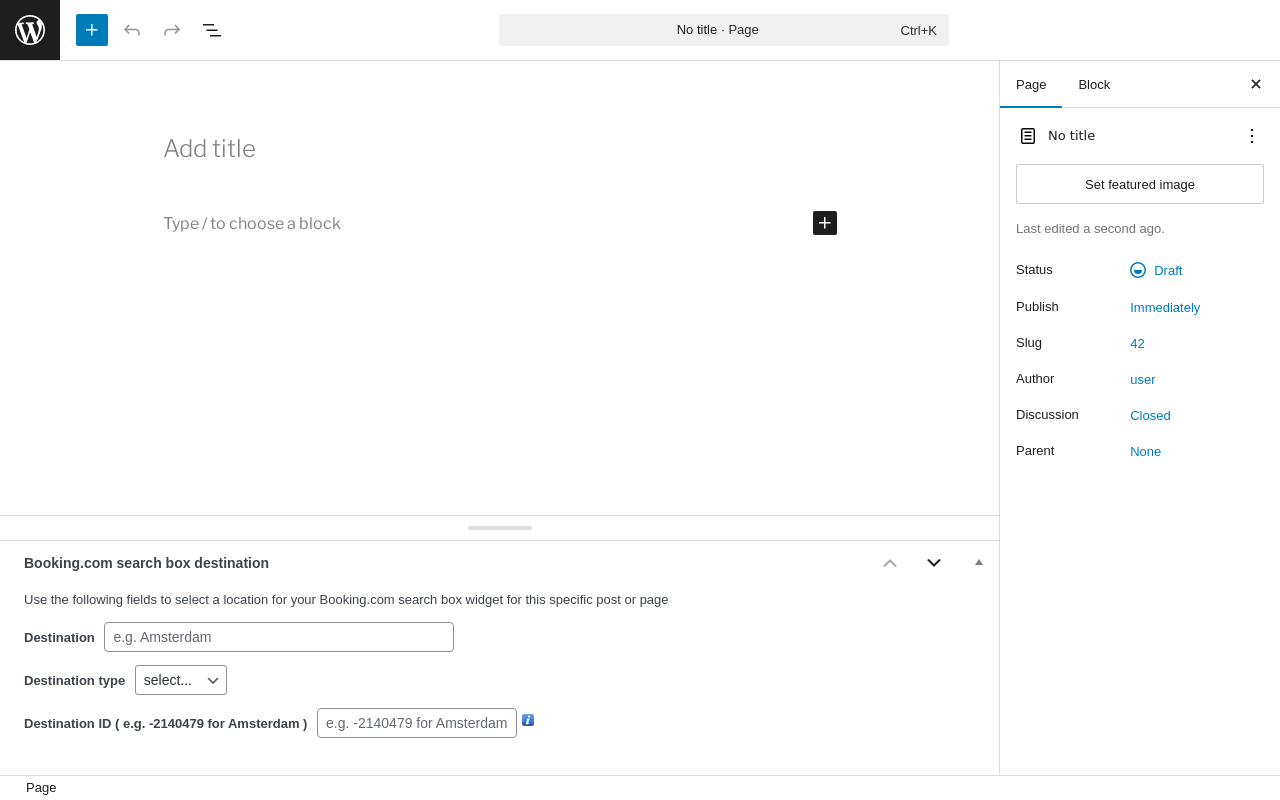Open the Destination type dropdown
Screen dimensions: 1280x800
pyautogui.click(x=181, y=680)
